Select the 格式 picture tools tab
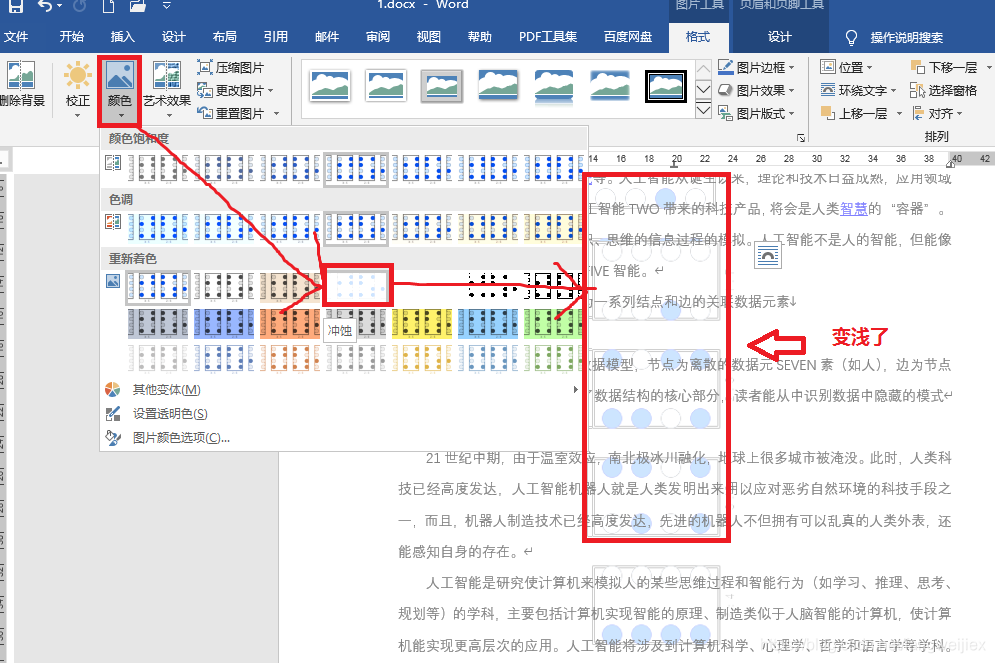The image size is (995, 663). (x=698, y=37)
